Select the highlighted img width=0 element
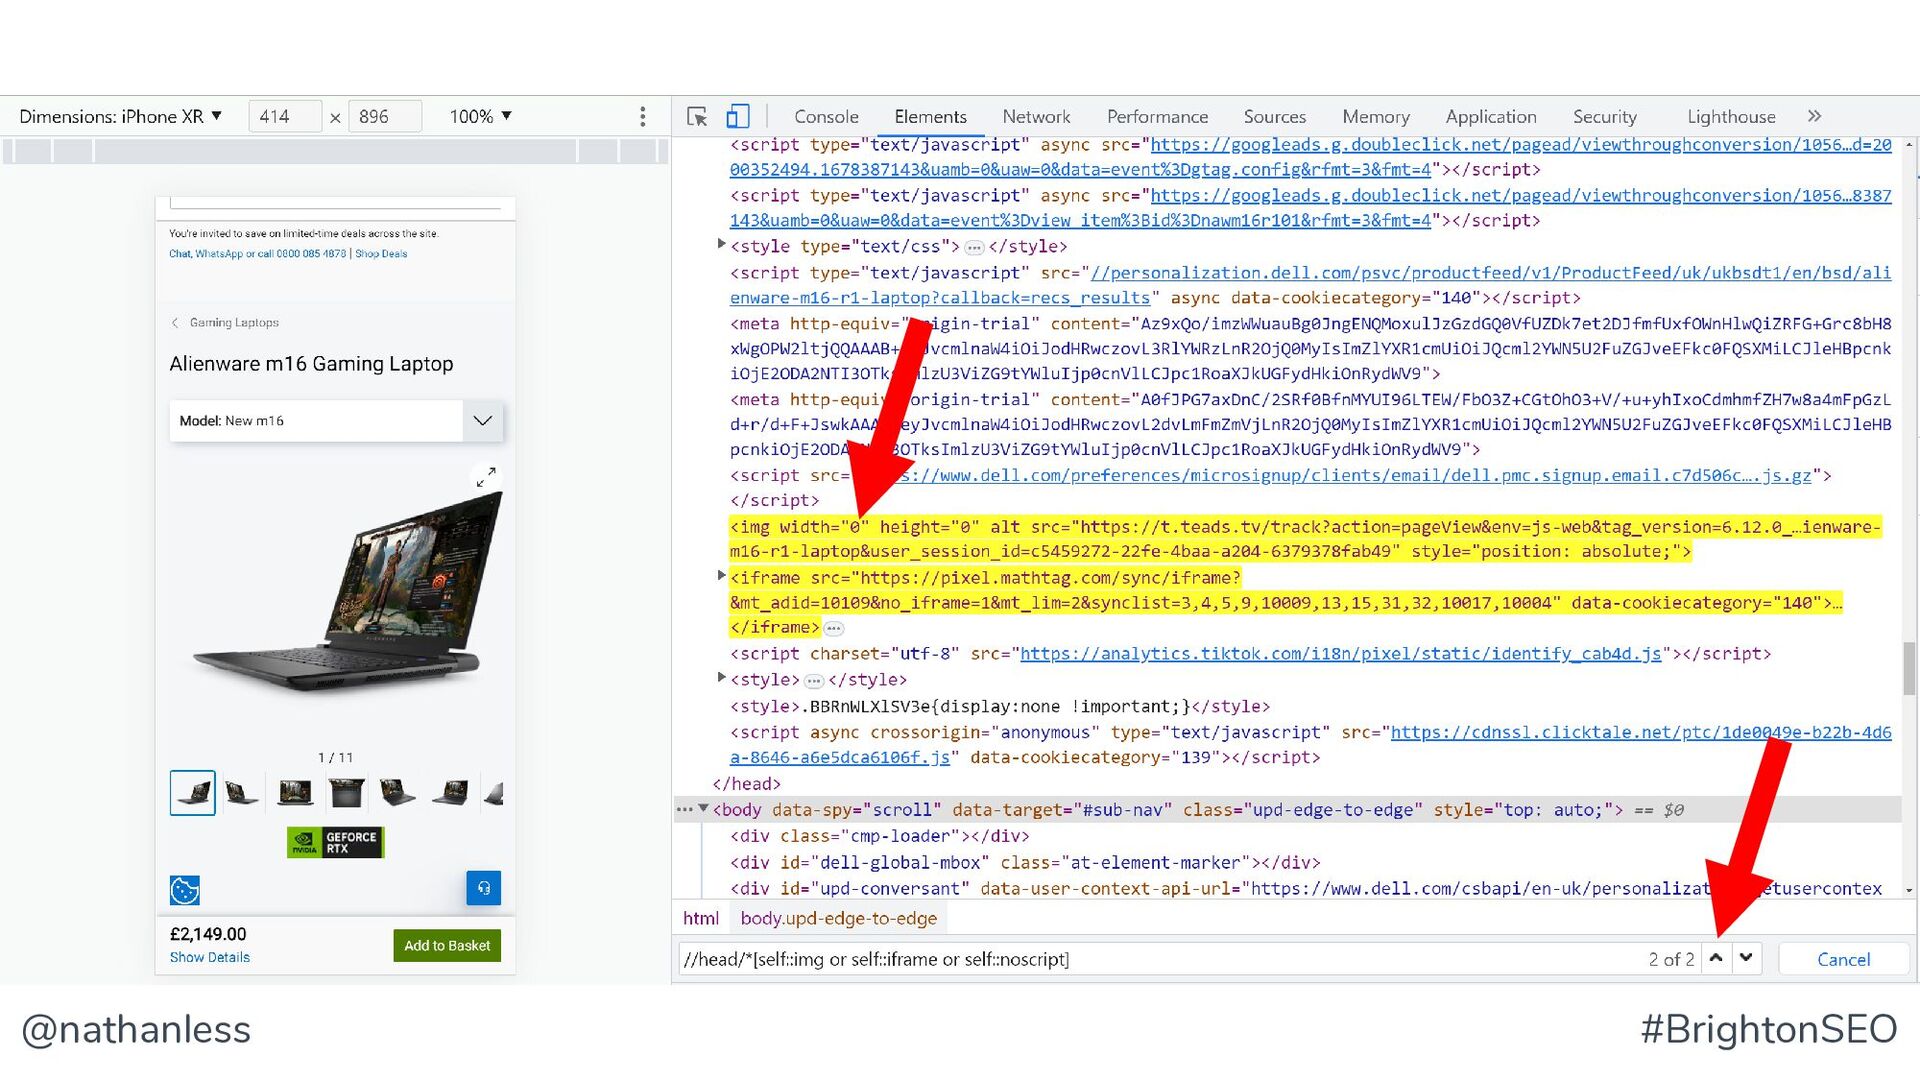 tap(1305, 539)
